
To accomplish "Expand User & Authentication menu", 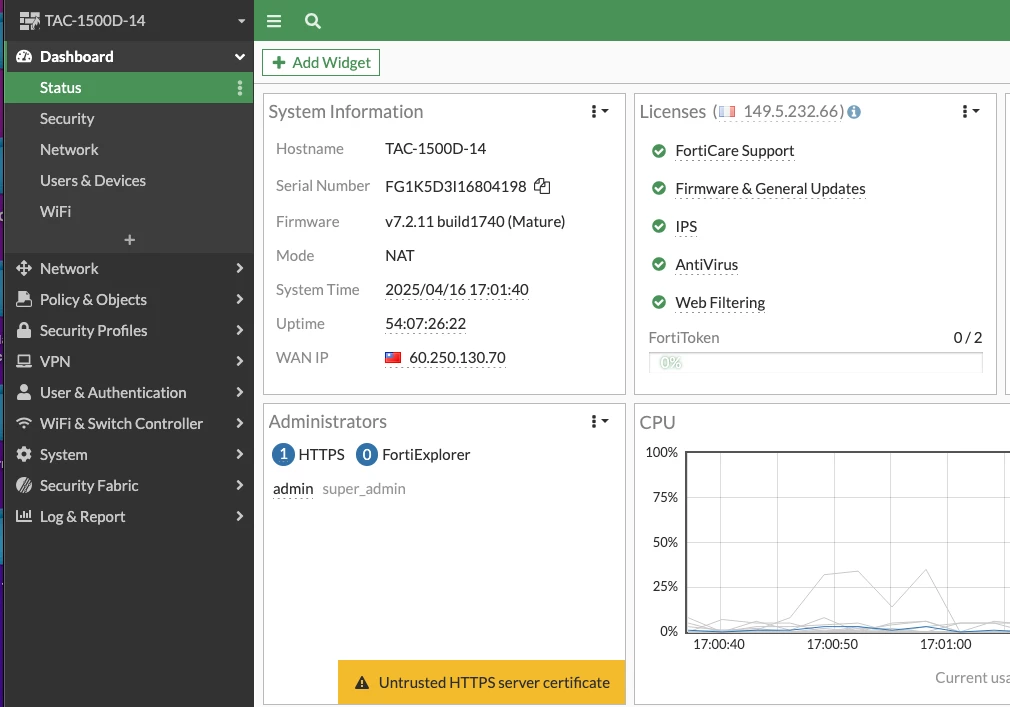I will point(129,392).
